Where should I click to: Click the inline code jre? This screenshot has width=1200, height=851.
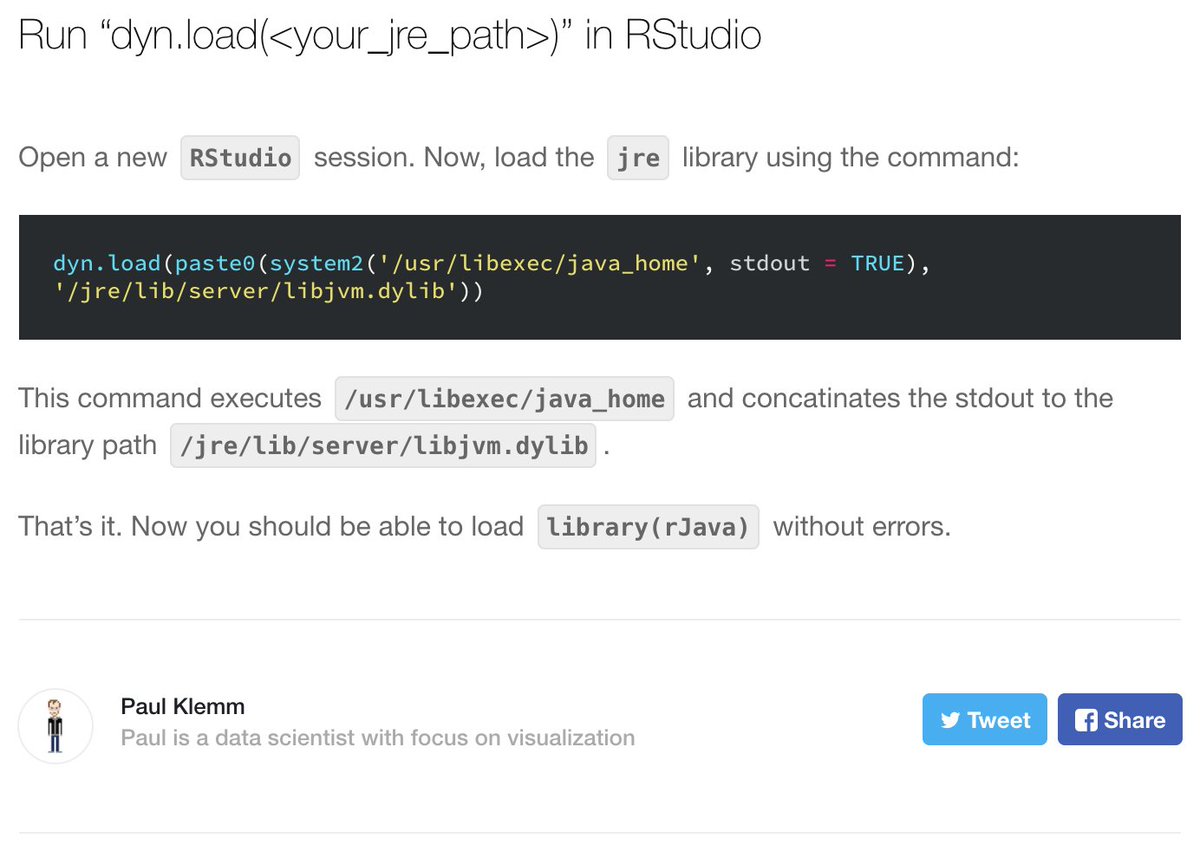pyautogui.click(x=638, y=158)
